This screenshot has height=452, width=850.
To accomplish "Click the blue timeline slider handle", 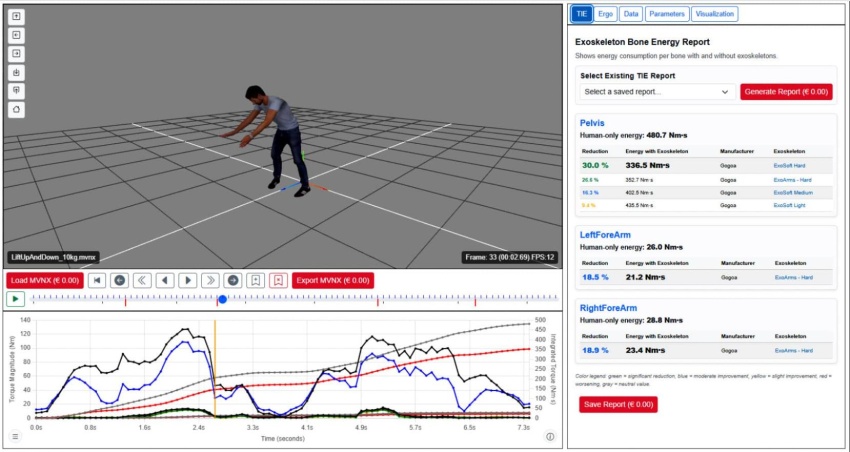I will click(222, 299).
